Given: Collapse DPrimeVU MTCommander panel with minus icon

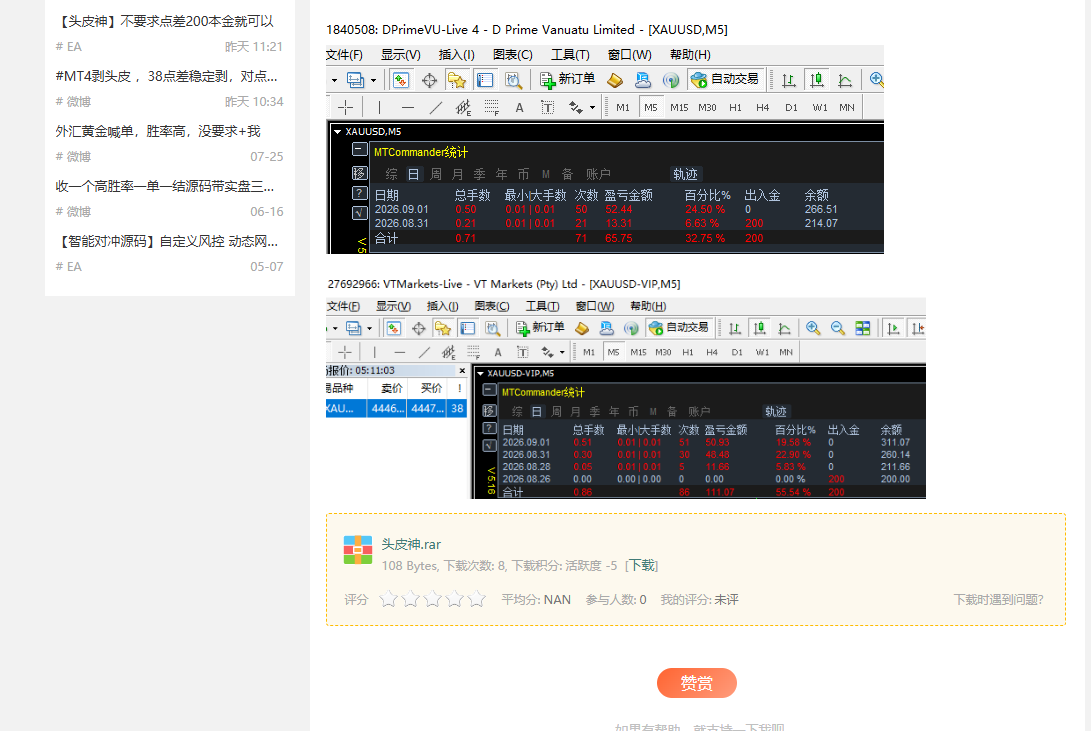Looking at the screenshot, I should (360, 150).
